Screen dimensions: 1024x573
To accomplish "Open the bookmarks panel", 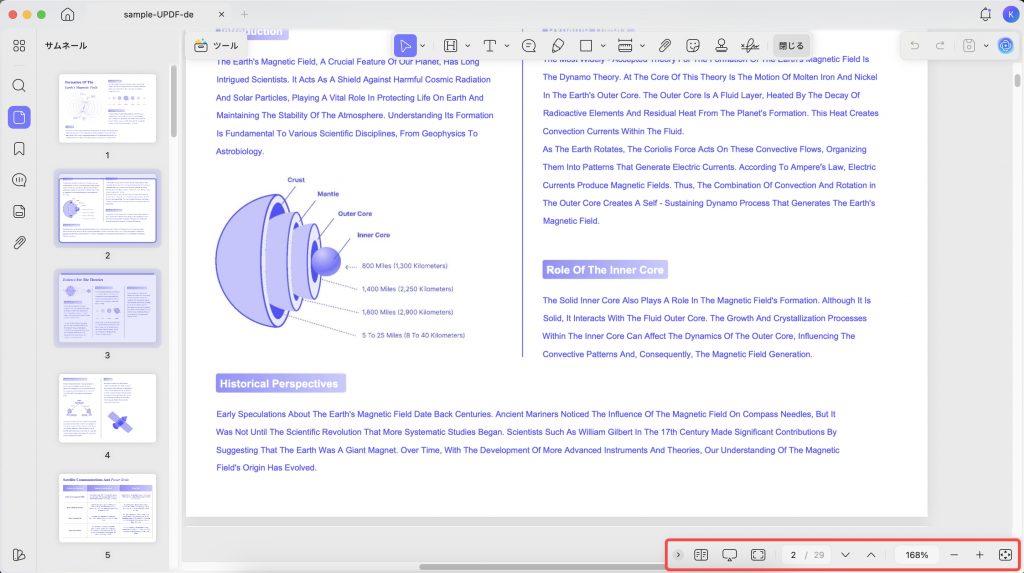I will coord(19,149).
